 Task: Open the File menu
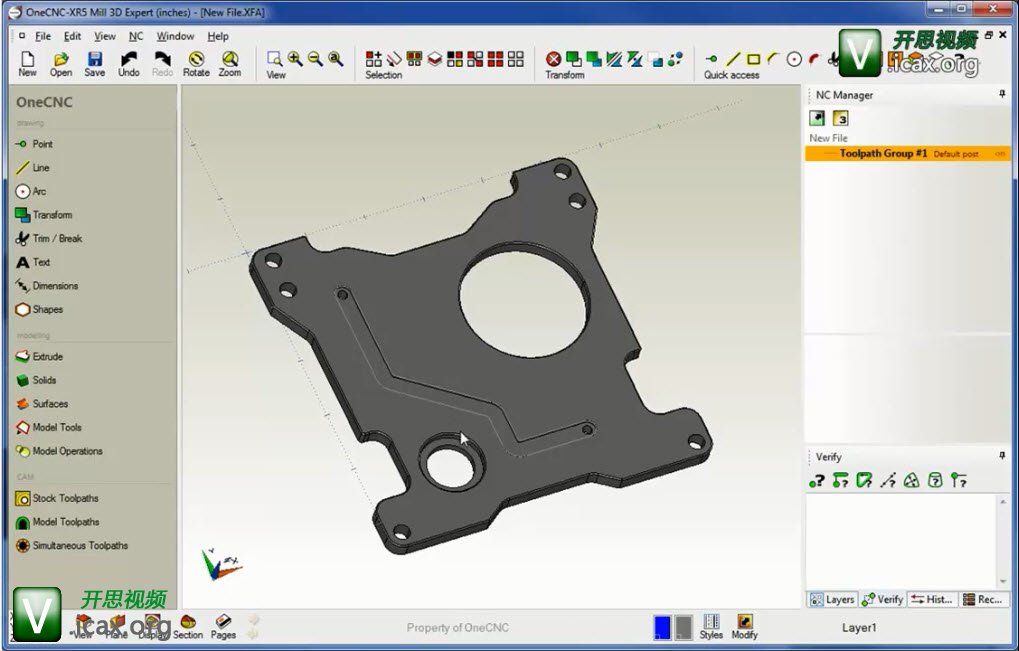(x=43, y=36)
